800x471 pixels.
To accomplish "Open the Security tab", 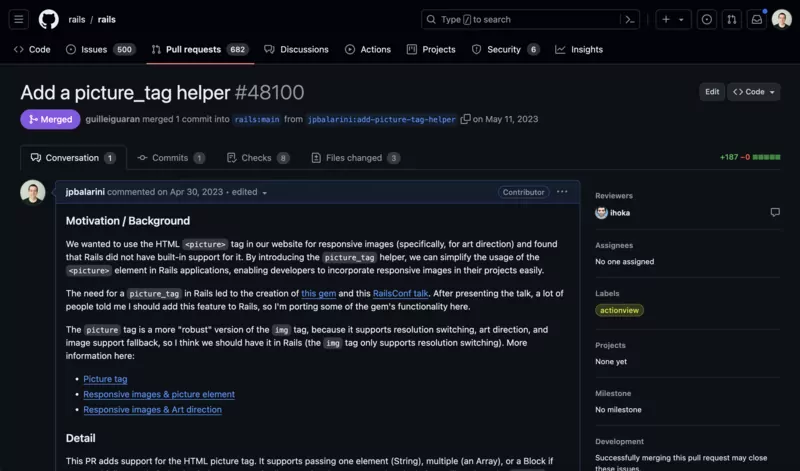I will click(x=505, y=49).
